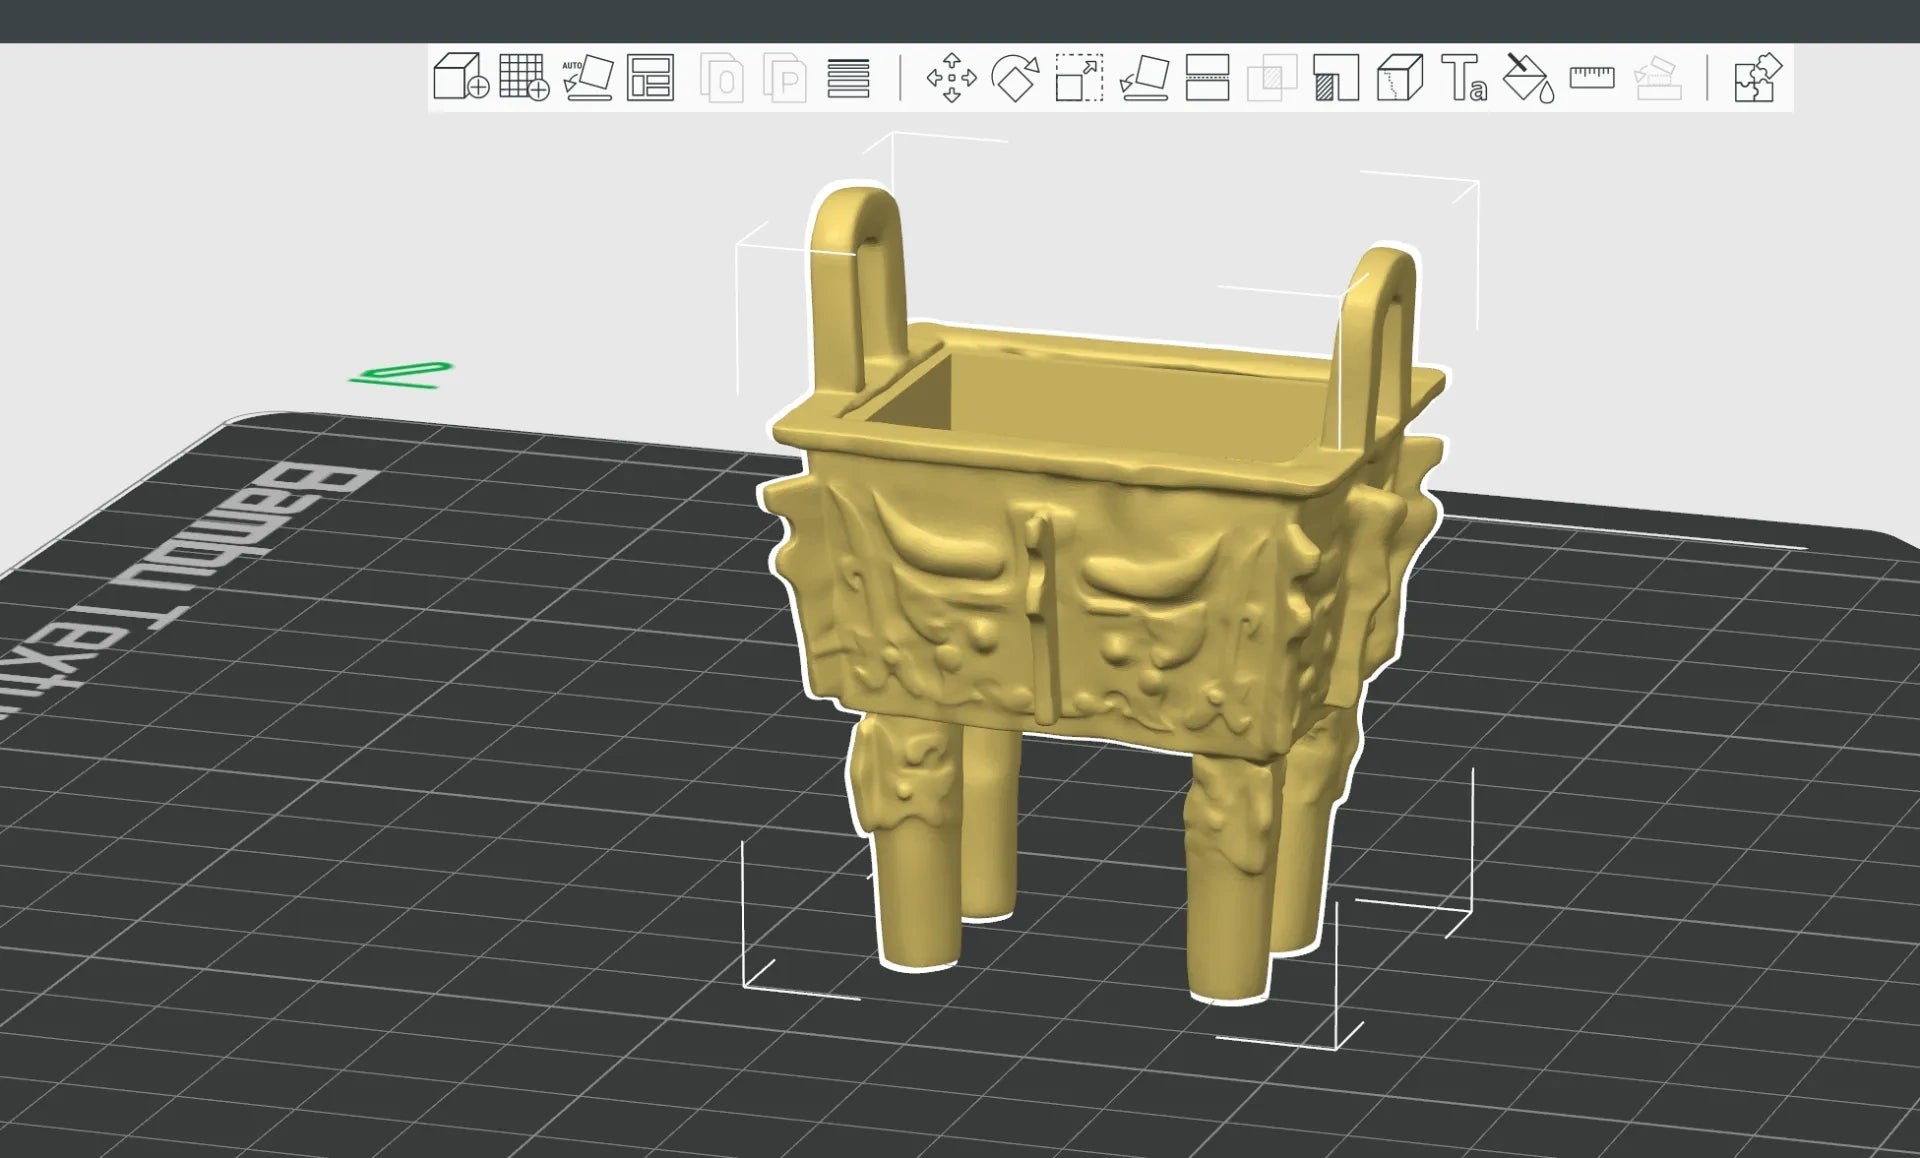This screenshot has width=1920, height=1158.
Task: Click the Add model cube icon
Action: click(x=460, y=77)
